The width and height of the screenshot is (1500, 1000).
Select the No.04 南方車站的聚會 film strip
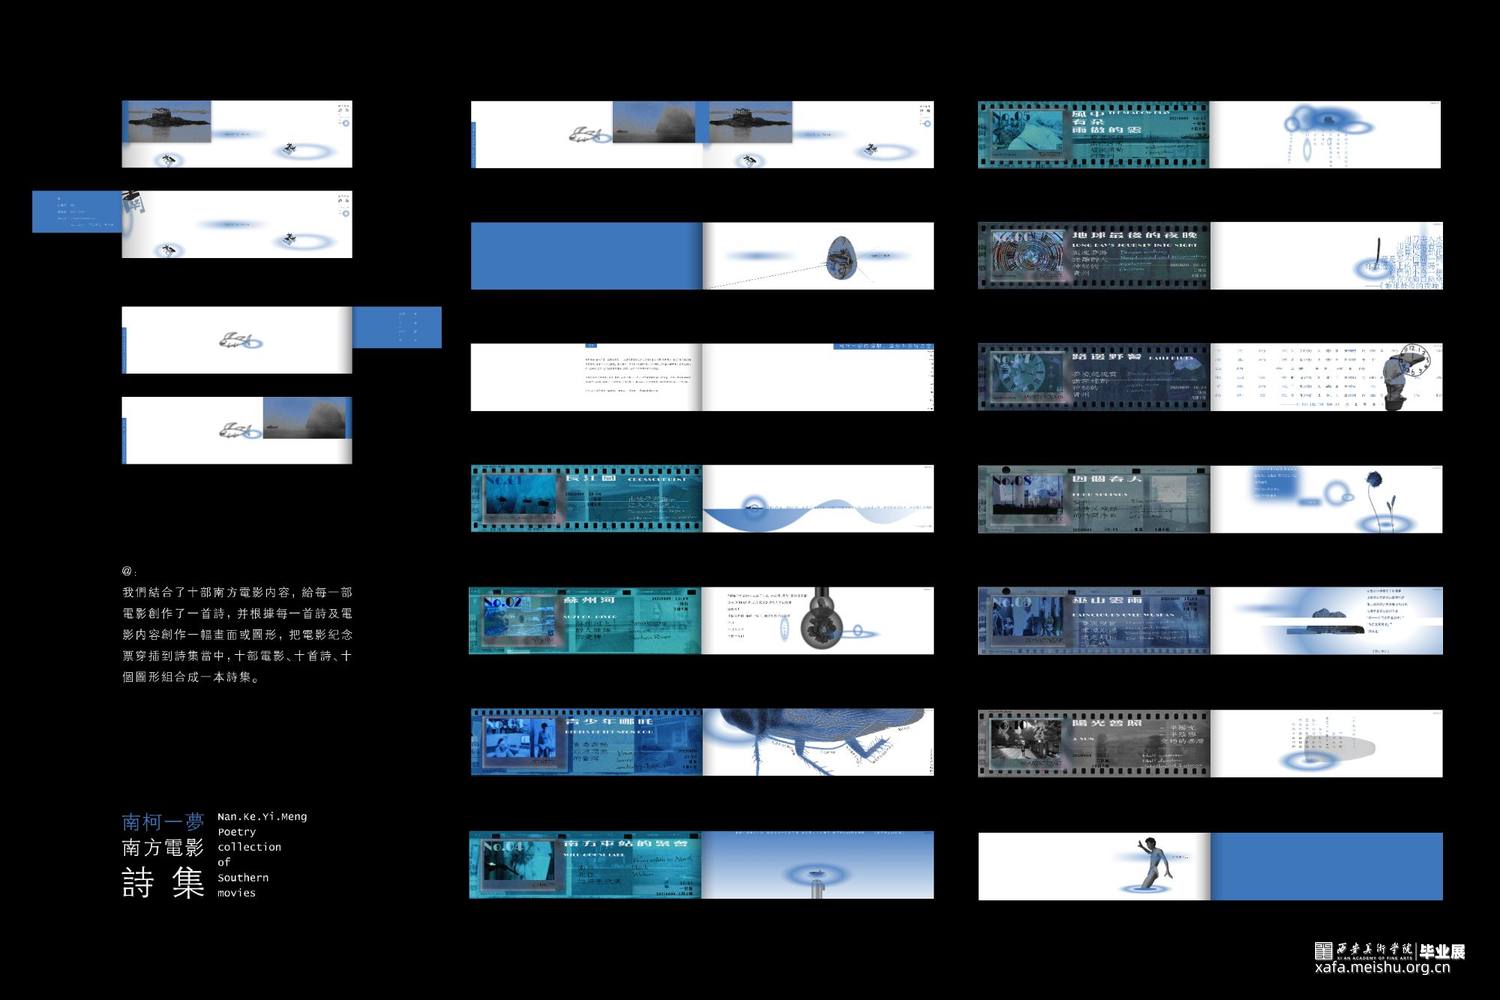(586, 865)
